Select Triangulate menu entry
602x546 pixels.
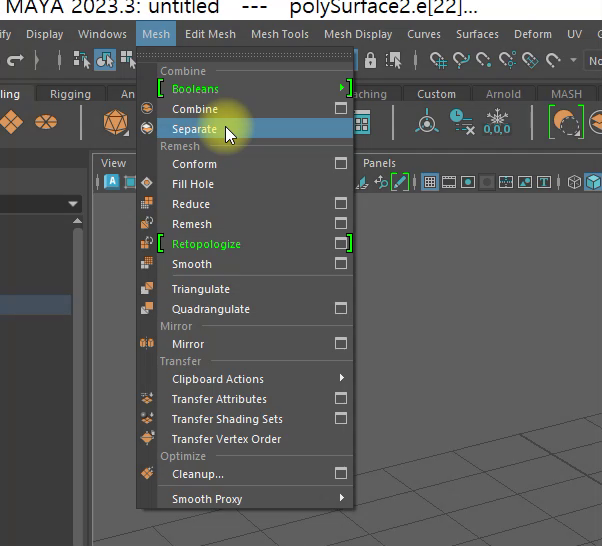pyautogui.click(x=255, y=289)
